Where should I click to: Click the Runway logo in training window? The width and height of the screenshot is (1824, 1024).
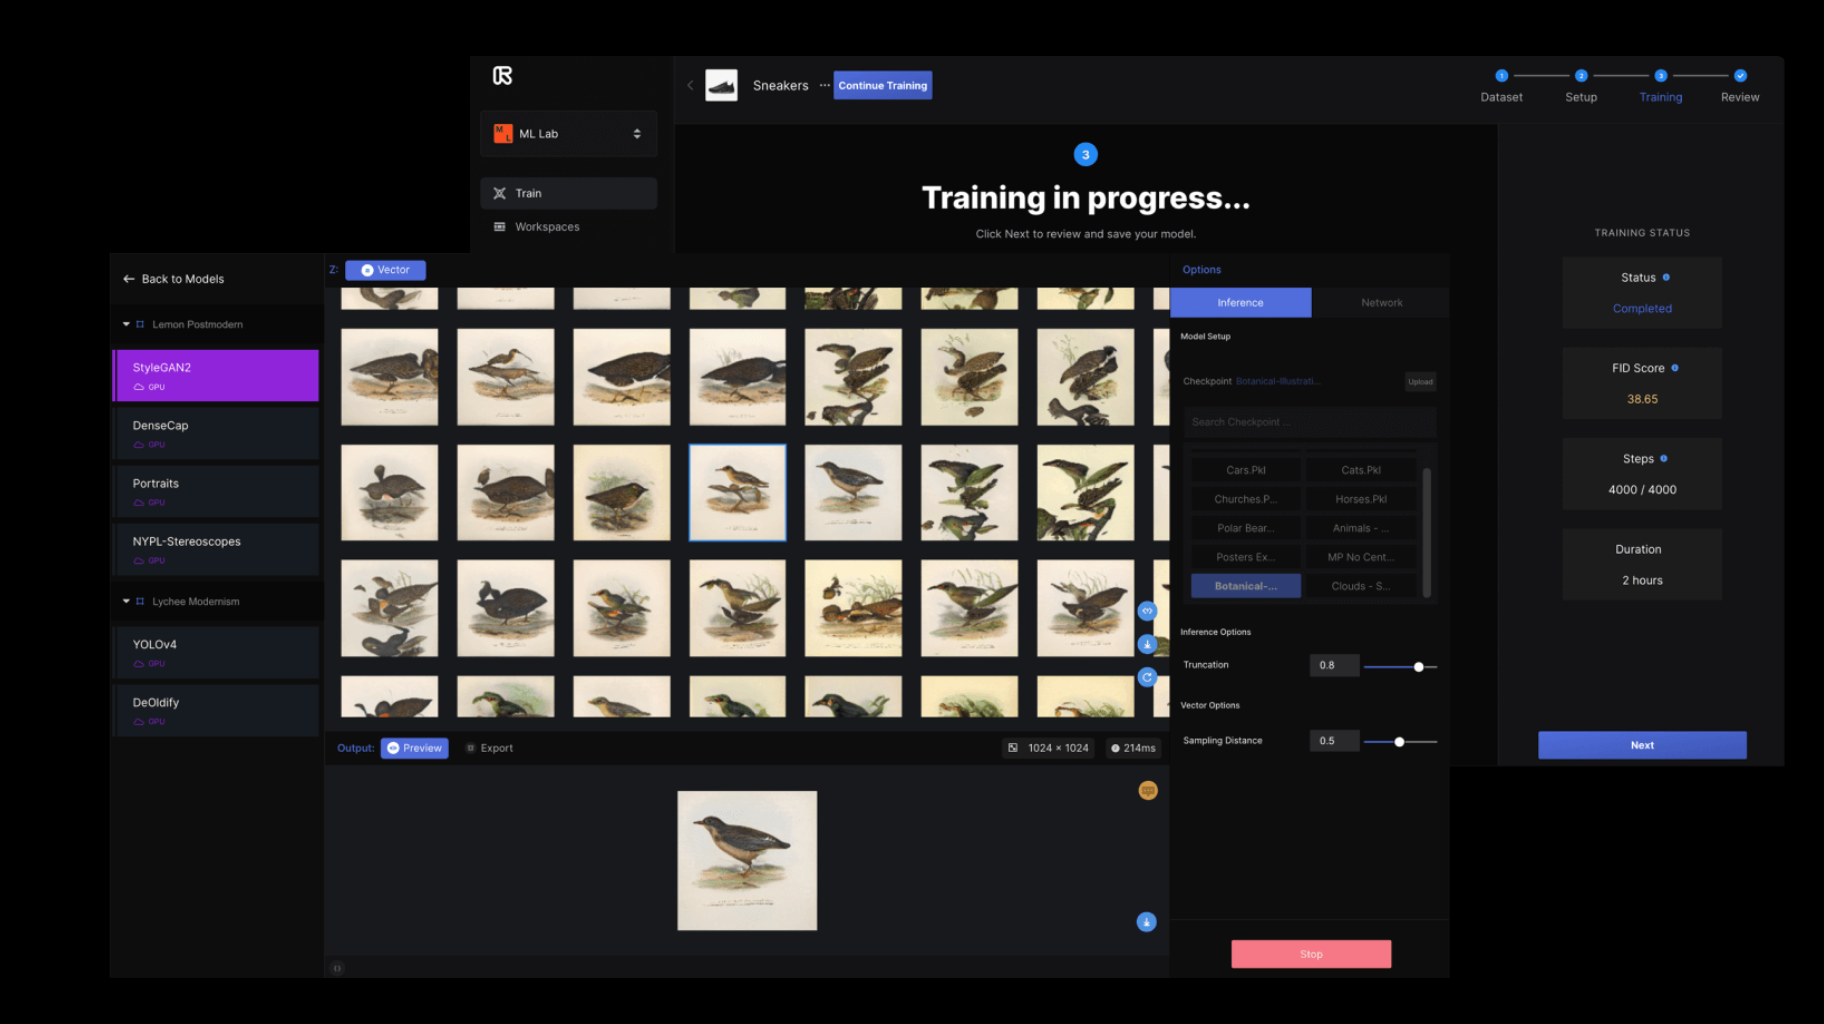point(502,75)
